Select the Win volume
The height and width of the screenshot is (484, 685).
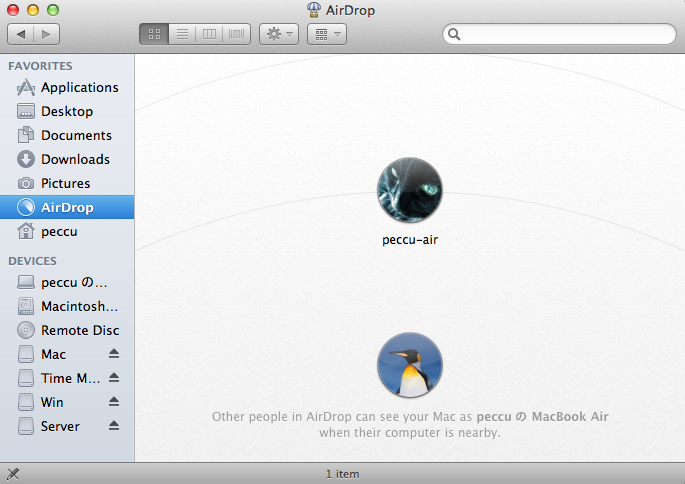(x=67, y=402)
